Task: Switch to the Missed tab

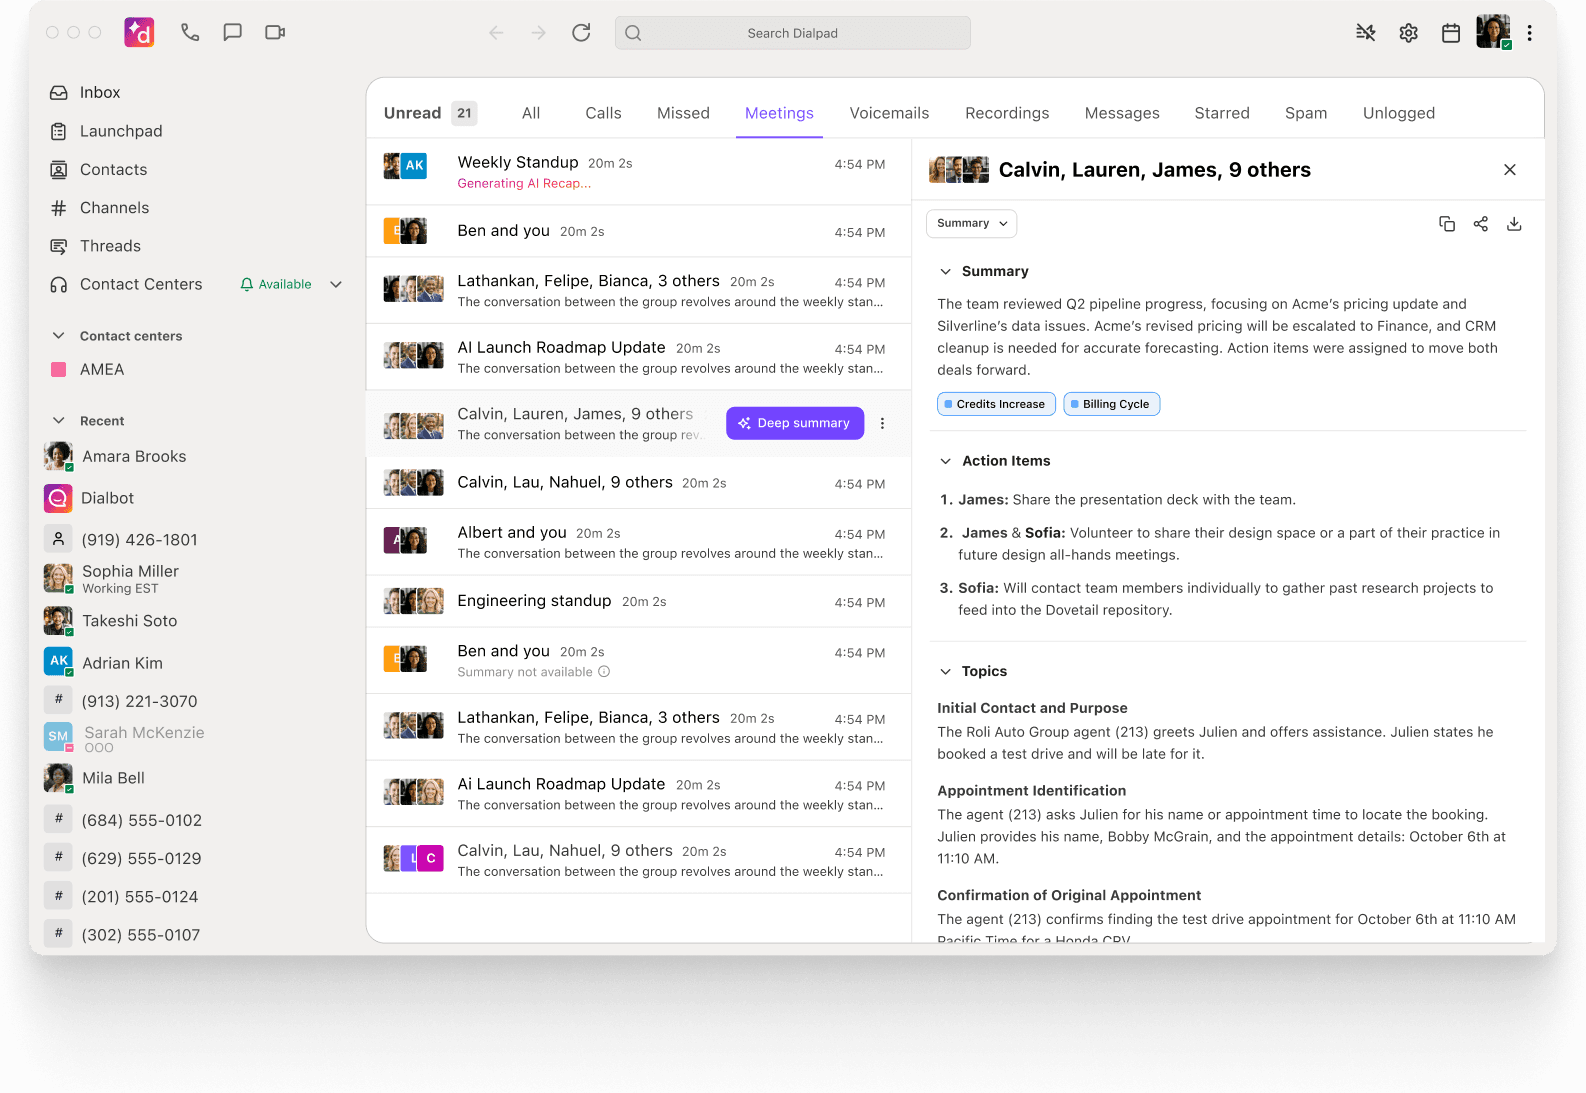Action: point(683,113)
